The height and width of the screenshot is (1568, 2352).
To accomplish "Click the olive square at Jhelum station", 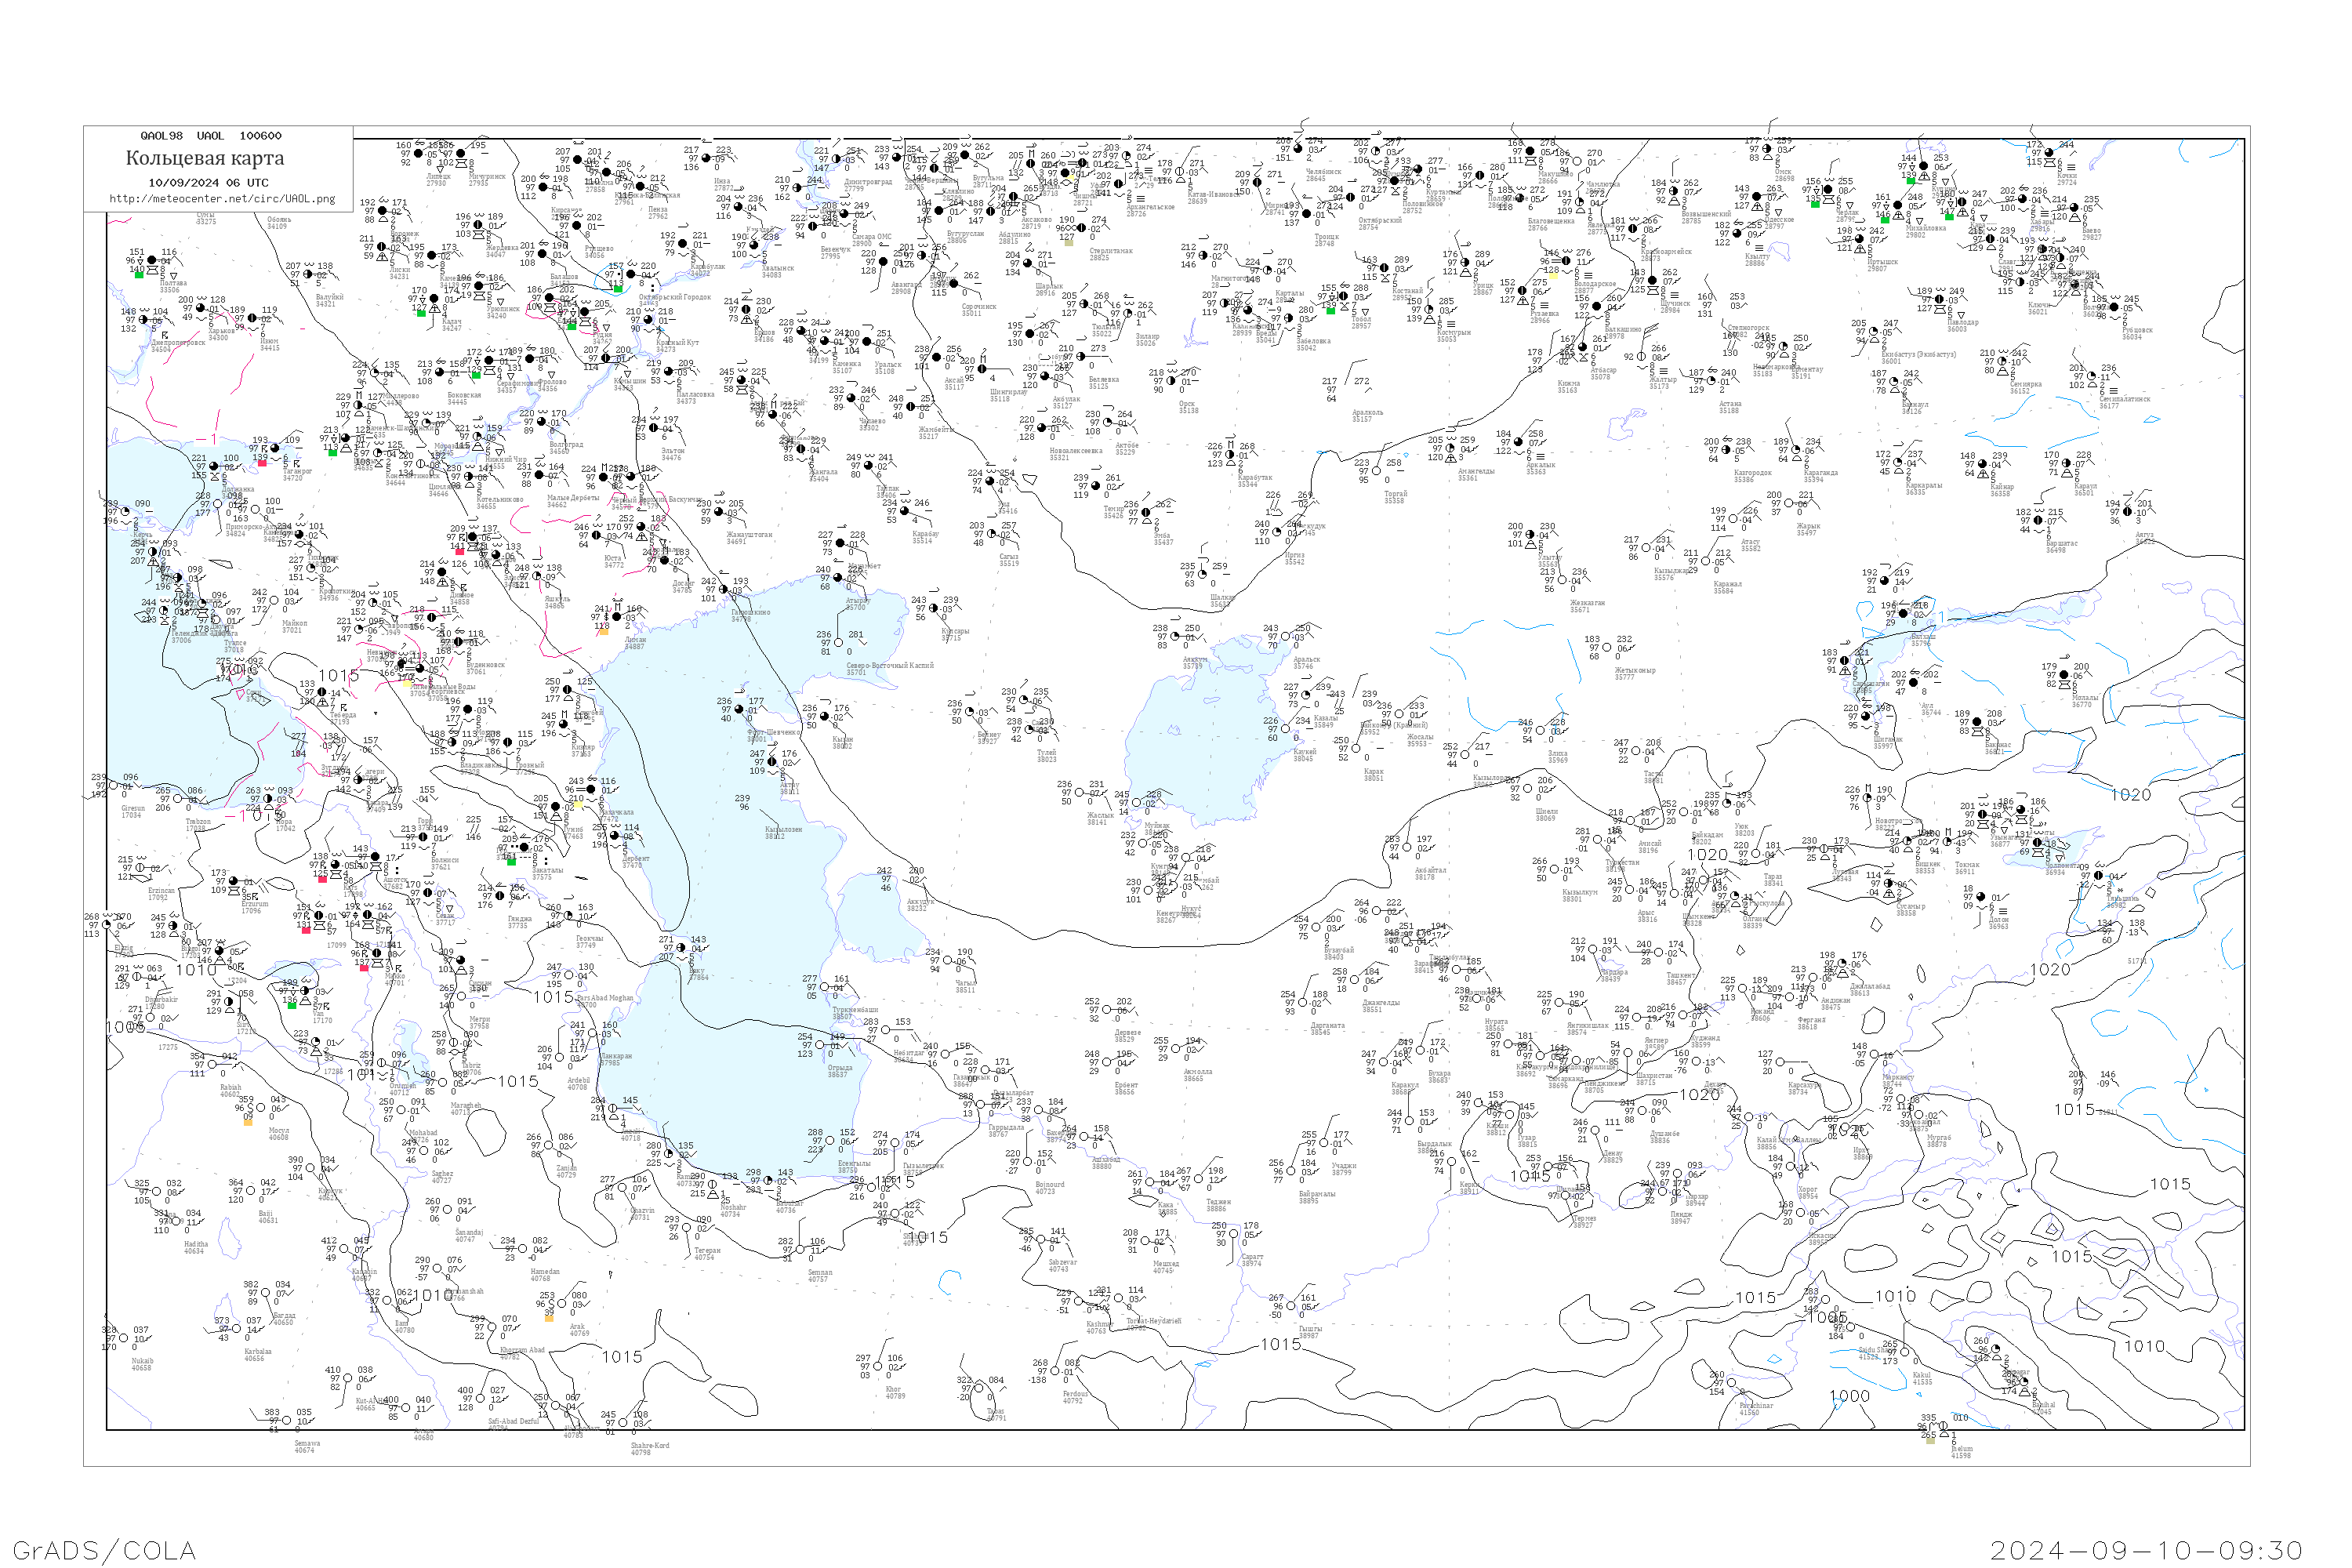I will point(1930,1440).
